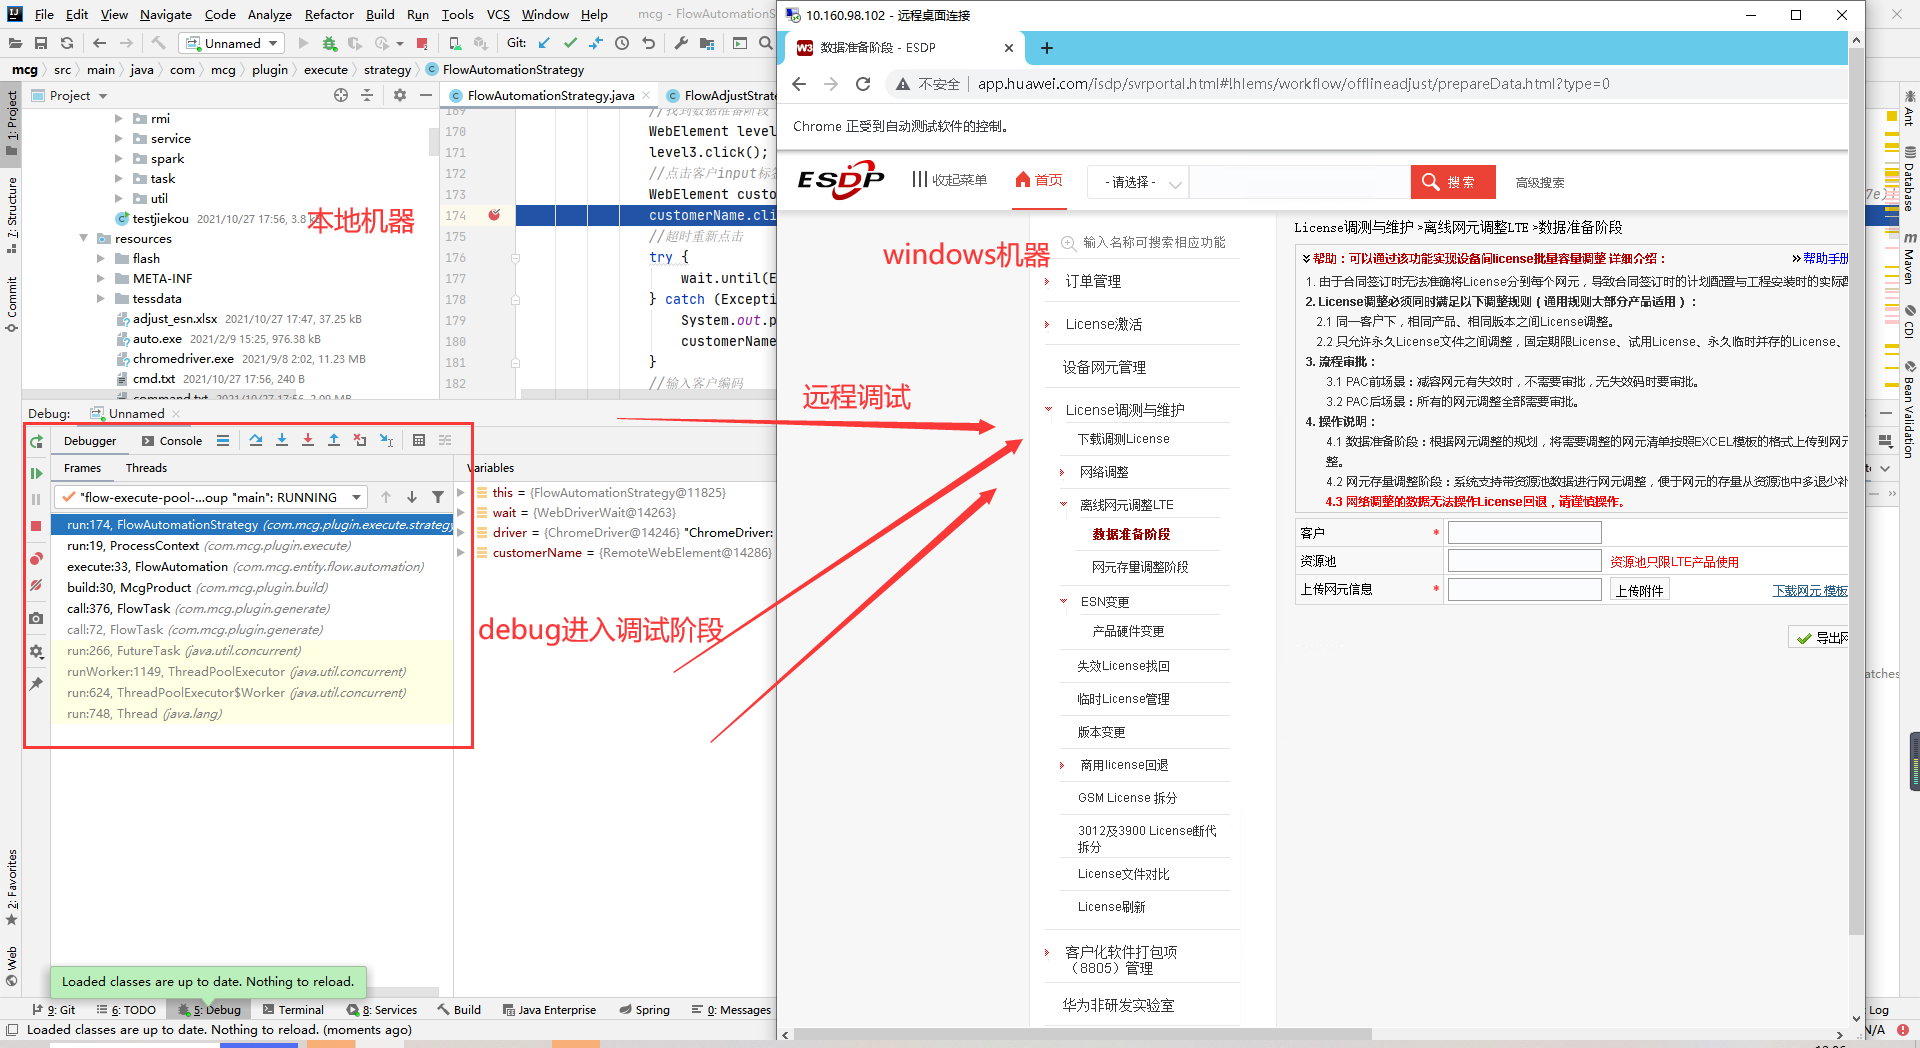The image size is (1920, 1048).
Task: Click the Locate in Project crosshair icon
Action: (x=341, y=95)
